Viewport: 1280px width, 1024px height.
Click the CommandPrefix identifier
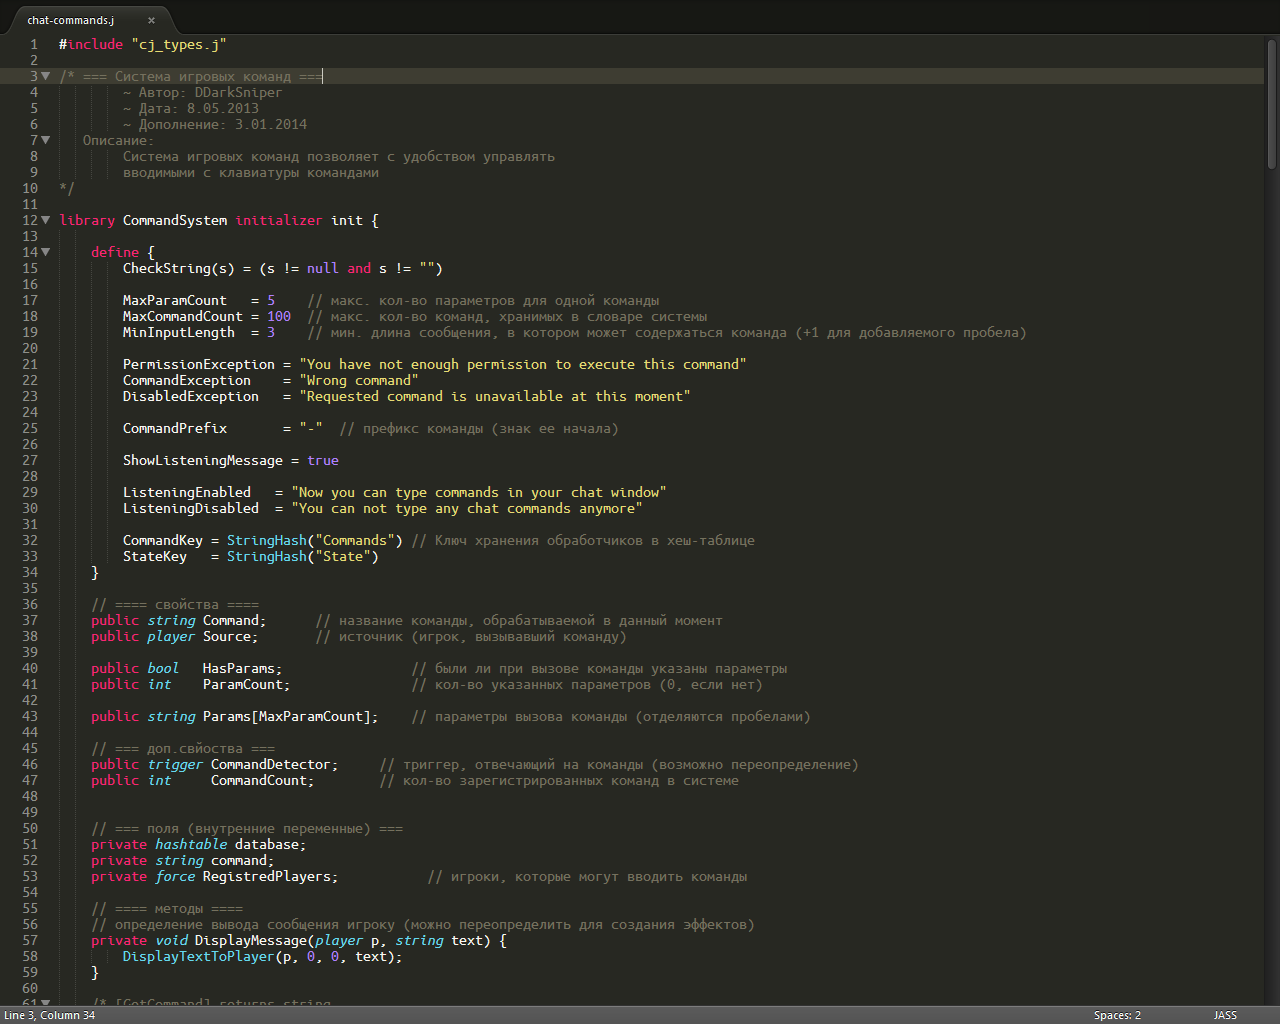(x=175, y=428)
